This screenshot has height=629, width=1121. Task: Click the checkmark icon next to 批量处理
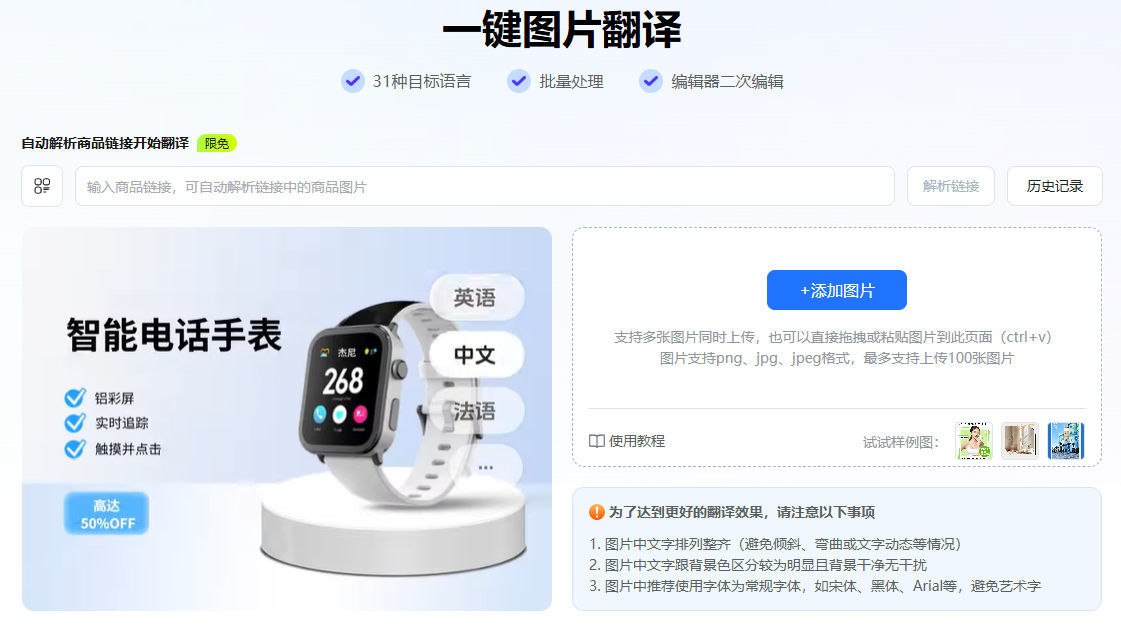(x=518, y=81)
